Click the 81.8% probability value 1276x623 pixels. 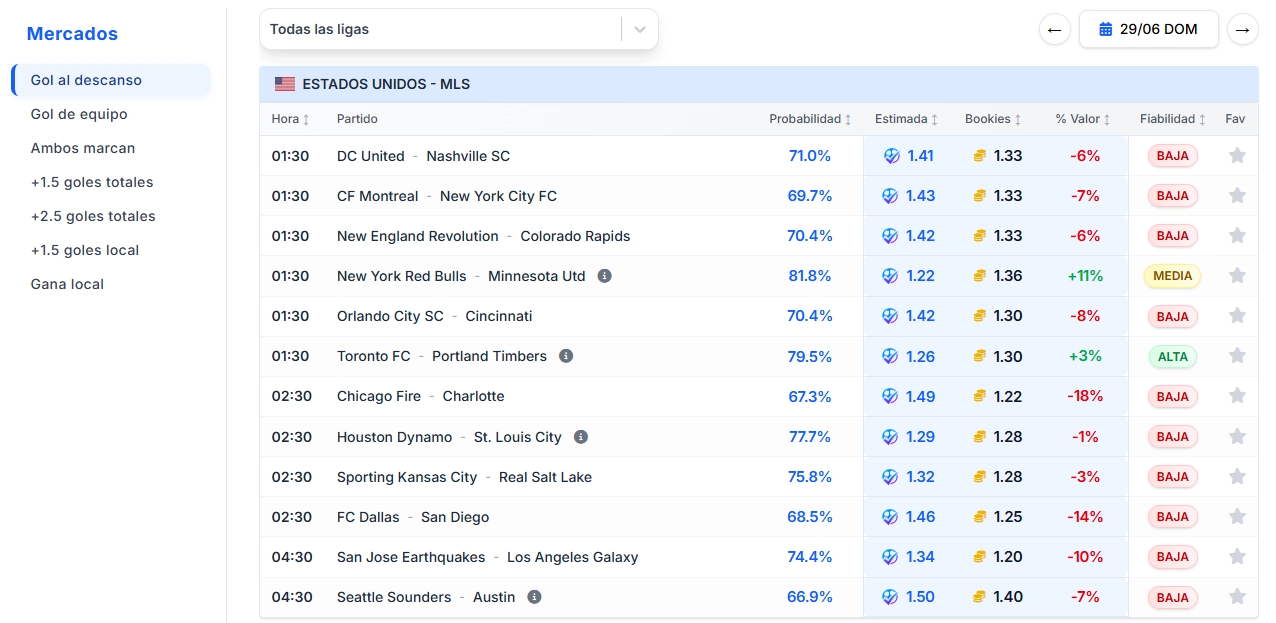(810, 276)
